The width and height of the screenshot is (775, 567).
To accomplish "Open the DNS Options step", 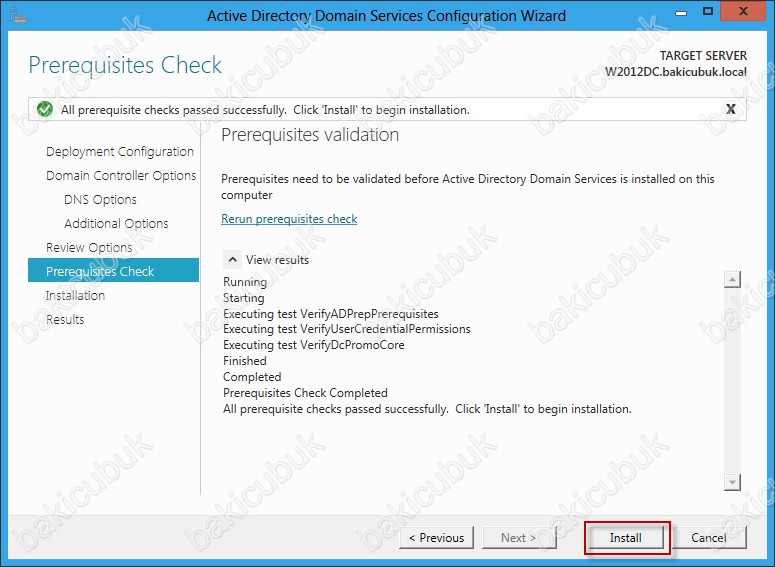I will tap(100, 200).
